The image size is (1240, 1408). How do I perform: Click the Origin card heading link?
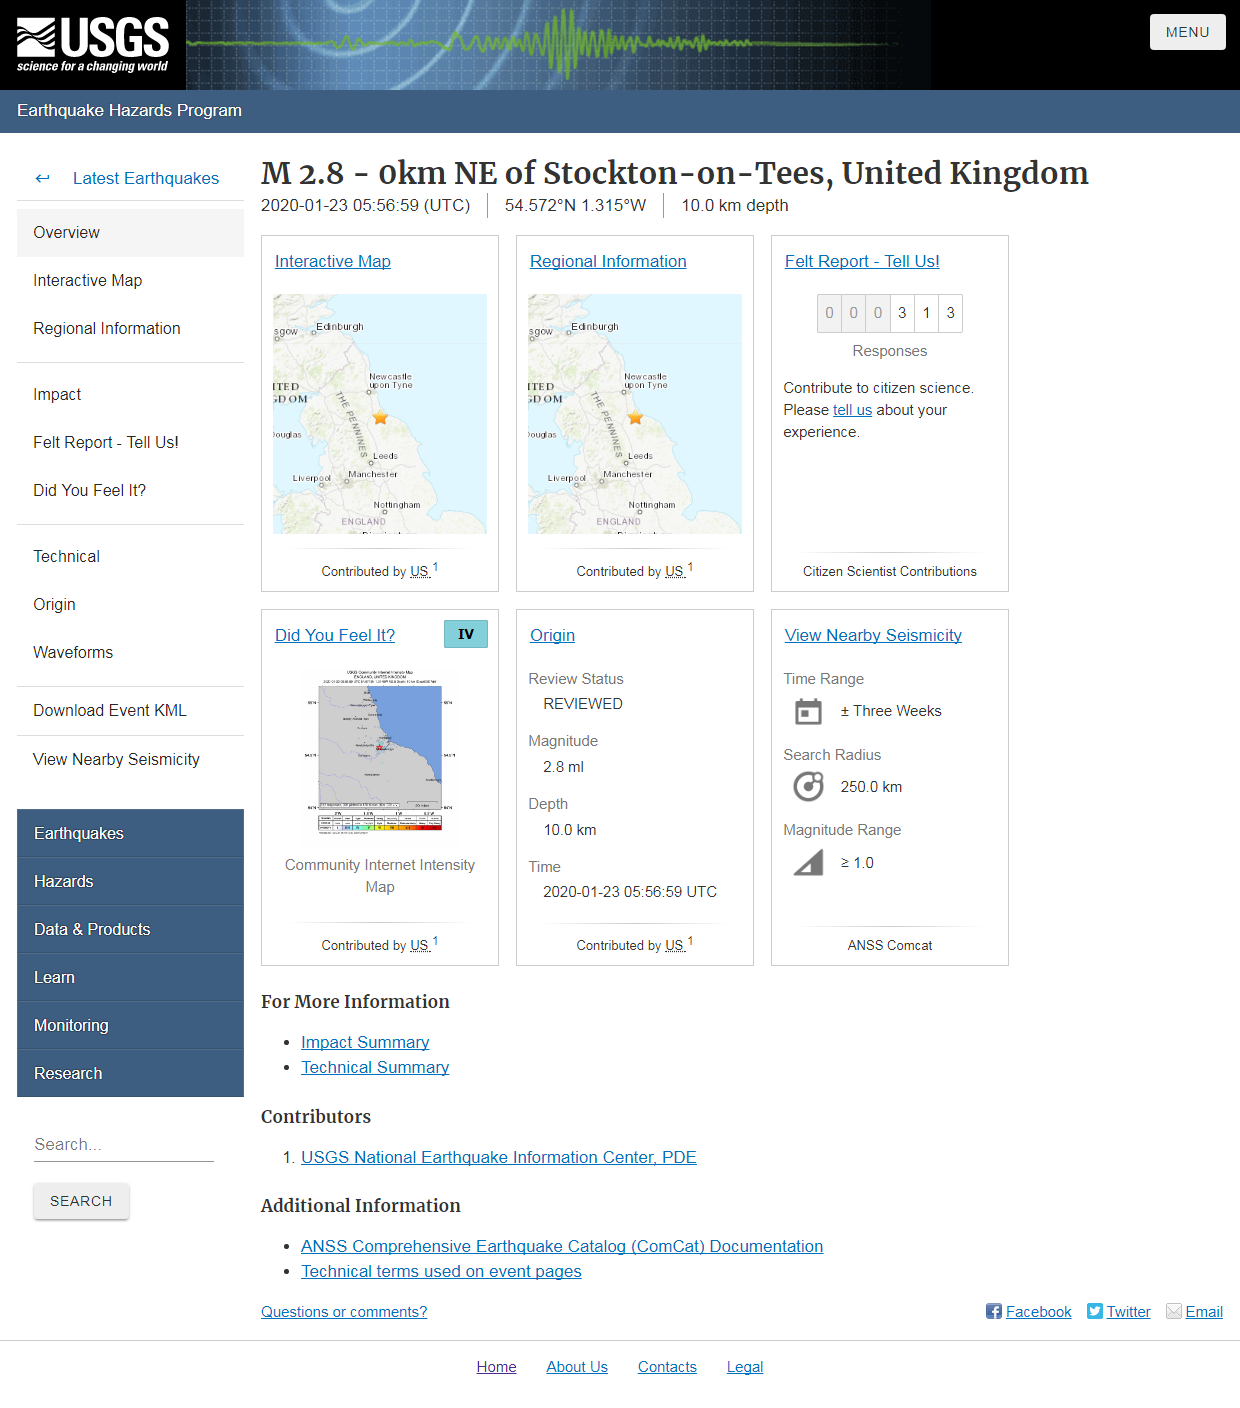[x=552, y=635]
